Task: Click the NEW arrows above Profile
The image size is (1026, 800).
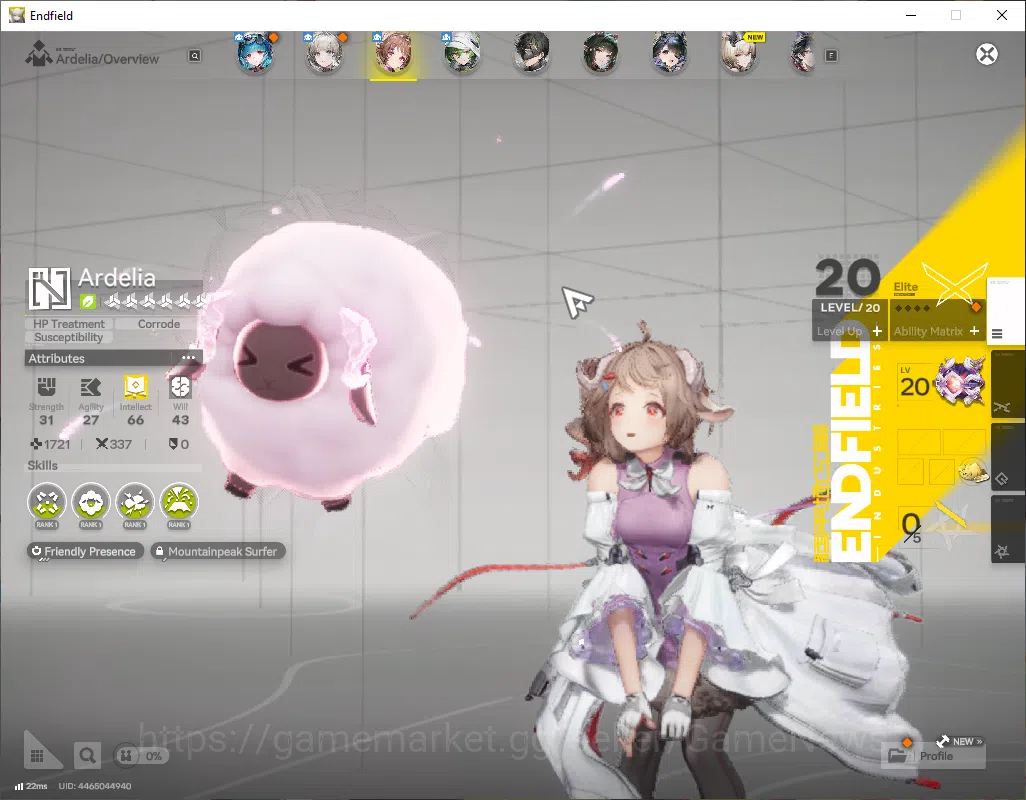Action: [959, 741]
